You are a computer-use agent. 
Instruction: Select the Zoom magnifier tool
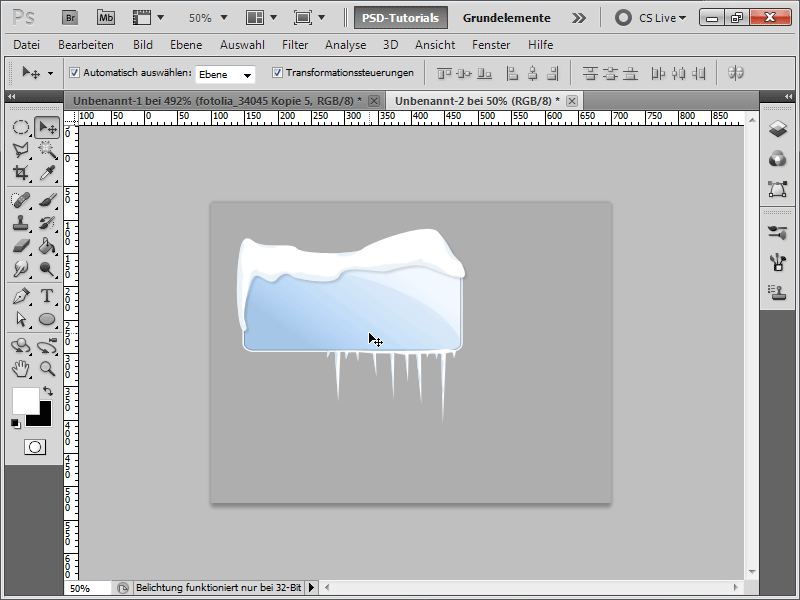point(47,368)
